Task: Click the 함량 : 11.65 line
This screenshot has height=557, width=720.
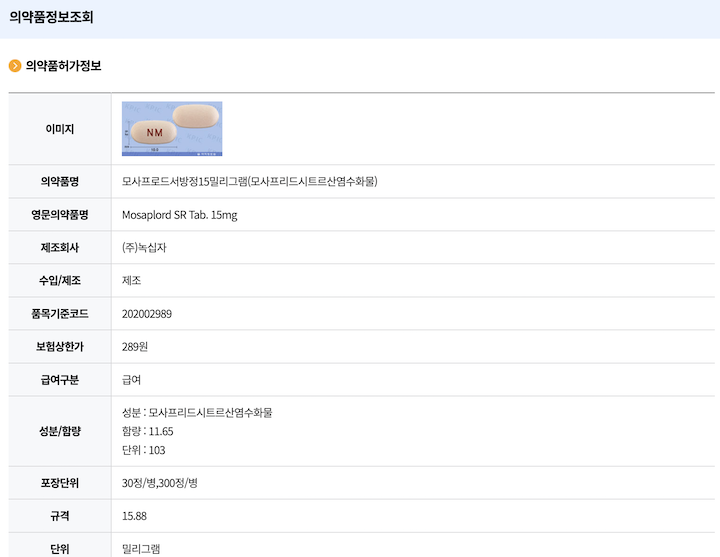Action: click(x=148, y=431)
